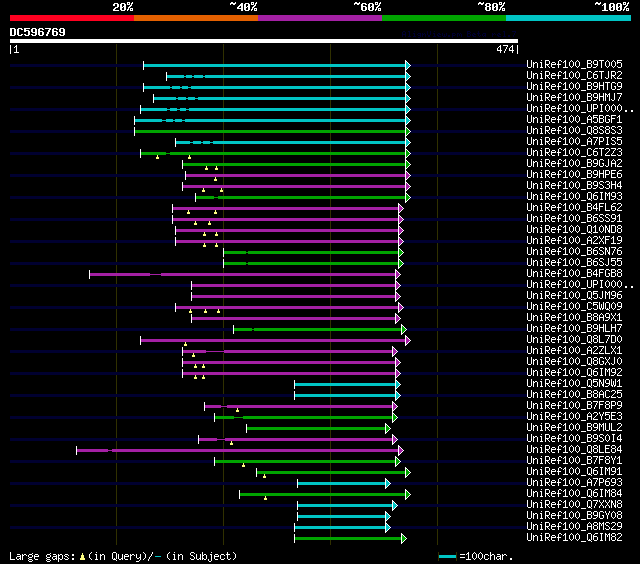
Task: Select the UniRef100_B6SN76 label
Action: 574,251
